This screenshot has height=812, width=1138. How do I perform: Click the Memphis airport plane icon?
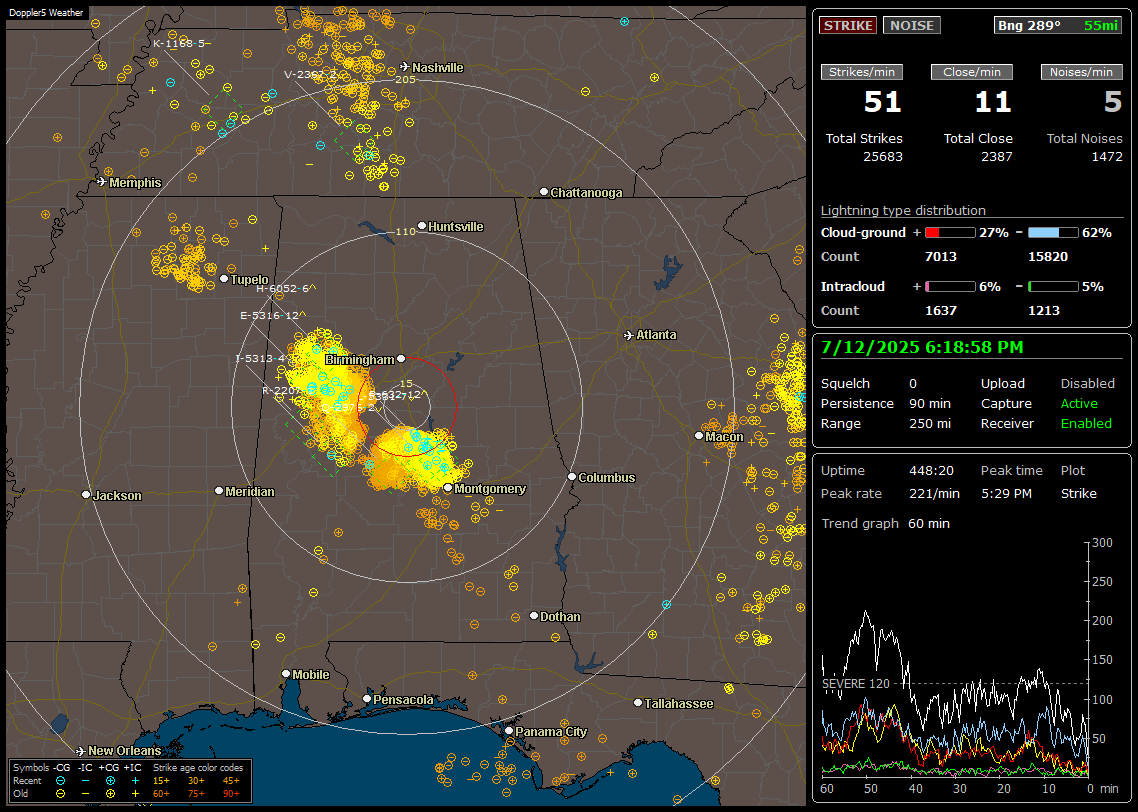102,182
